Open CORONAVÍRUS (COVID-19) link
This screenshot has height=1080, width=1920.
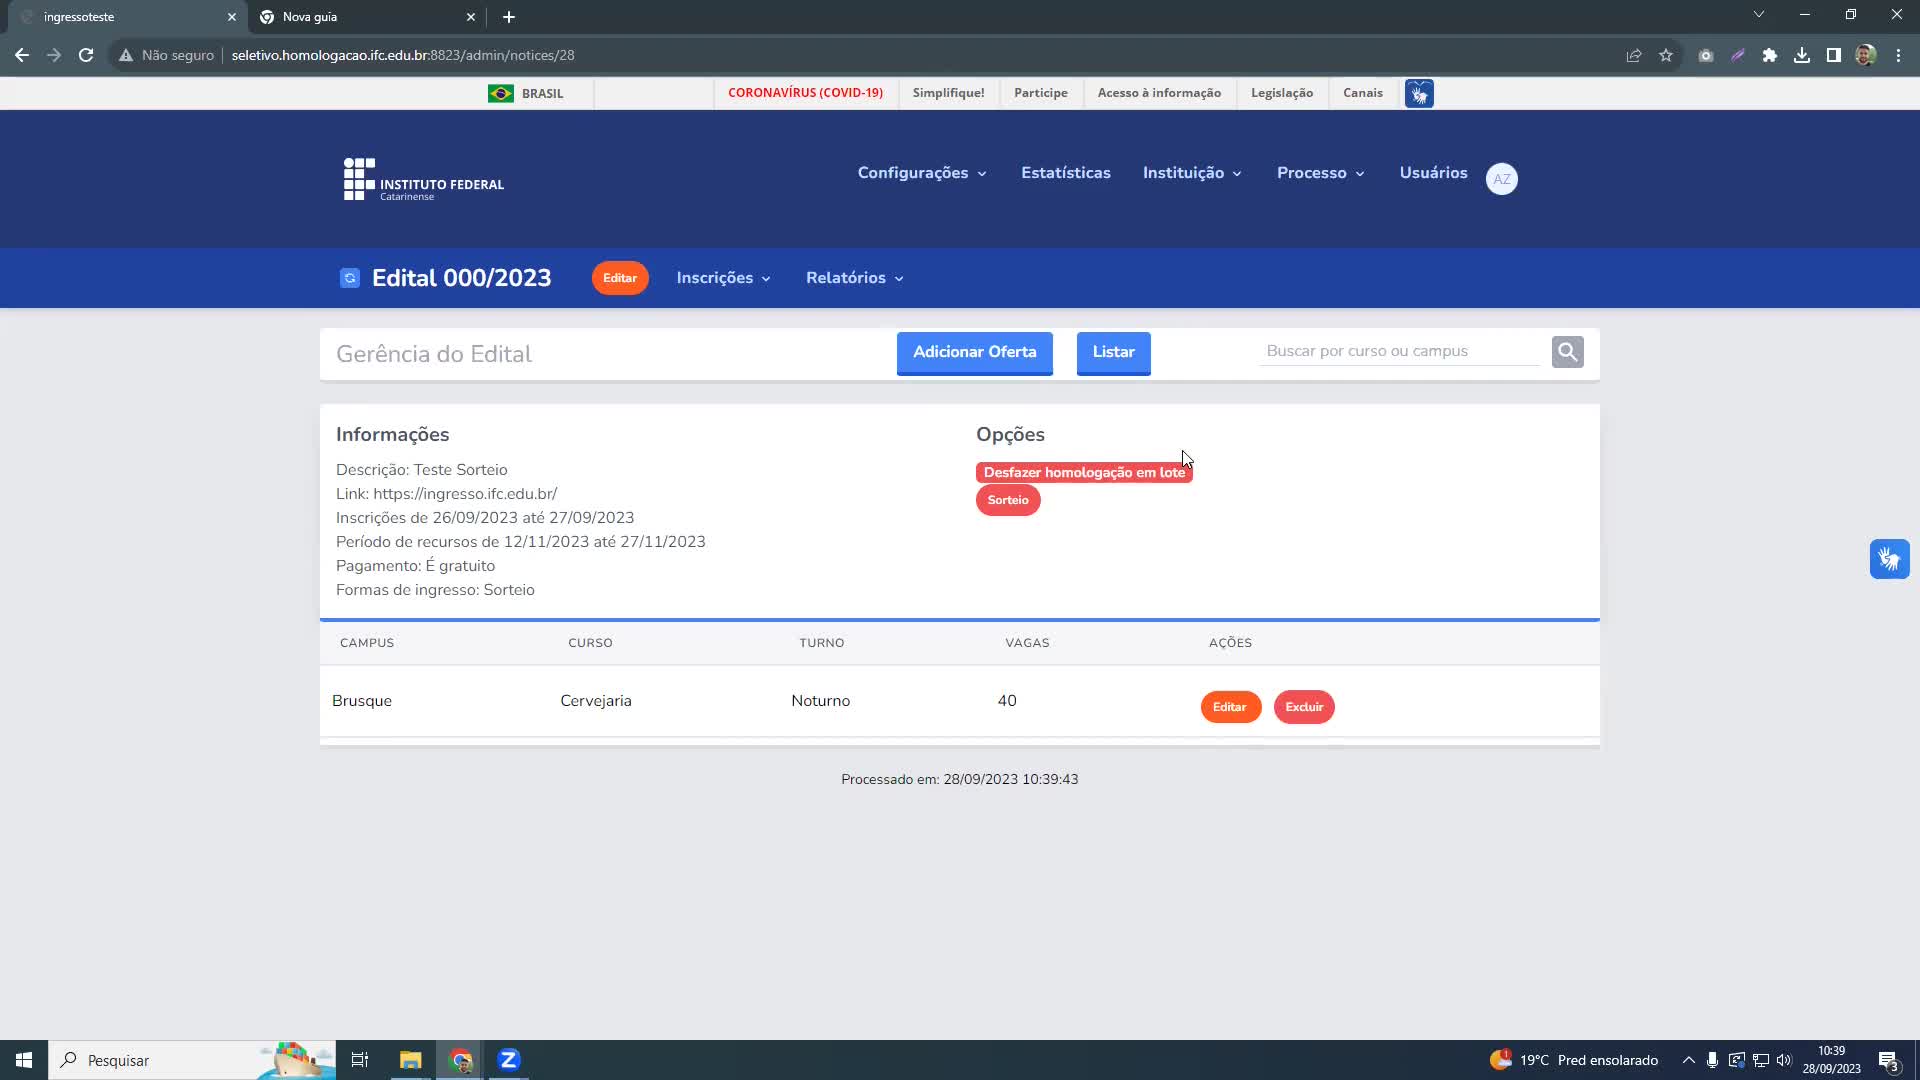click(805, 93)
